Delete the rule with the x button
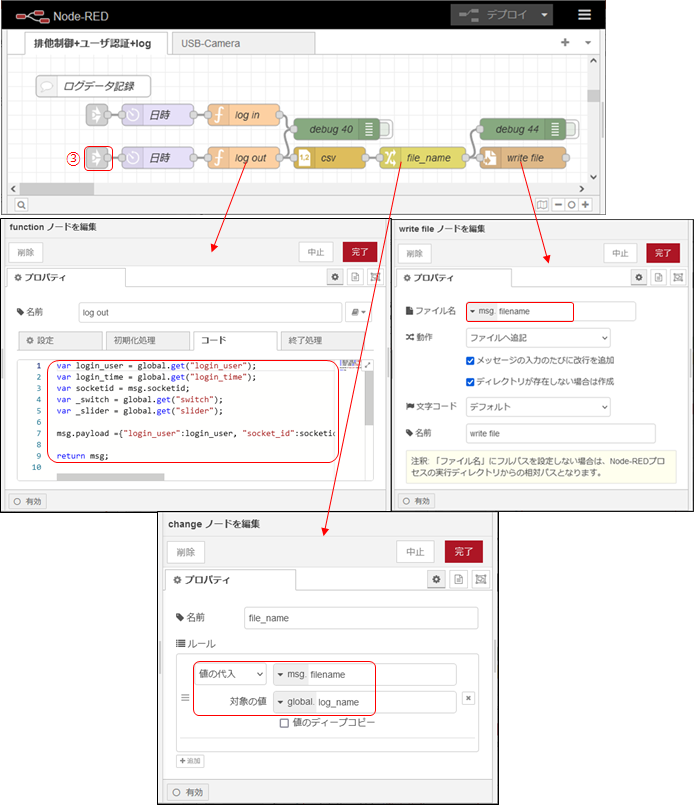This screenshot has height=805, width=694. tap(468, 698)
